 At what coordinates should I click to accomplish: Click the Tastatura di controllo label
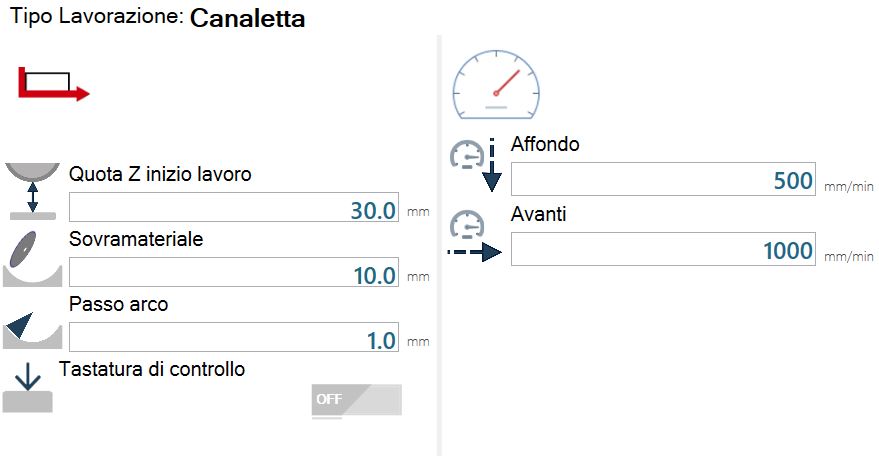tap(152, 369)
